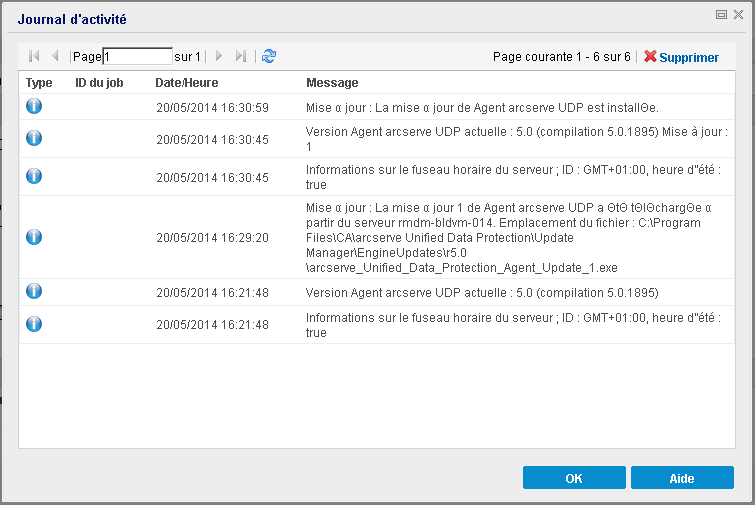Click the page number input field
Viewport: 755px width, 505px height.
click(137, 57)
